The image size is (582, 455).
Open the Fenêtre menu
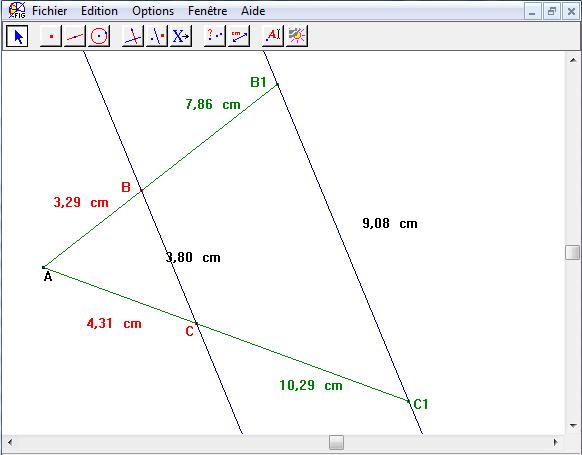[x=207, y=11]
